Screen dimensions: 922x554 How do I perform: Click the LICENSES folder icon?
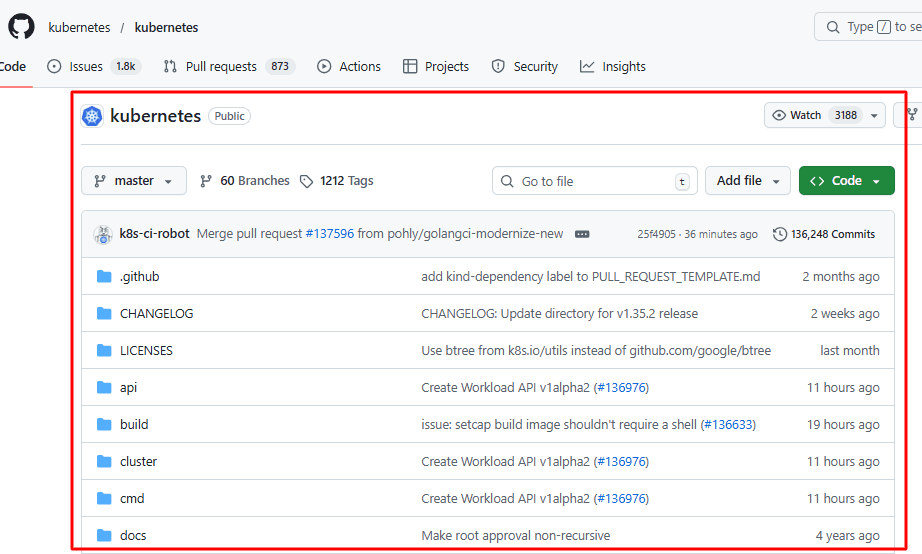click(104, 351)
